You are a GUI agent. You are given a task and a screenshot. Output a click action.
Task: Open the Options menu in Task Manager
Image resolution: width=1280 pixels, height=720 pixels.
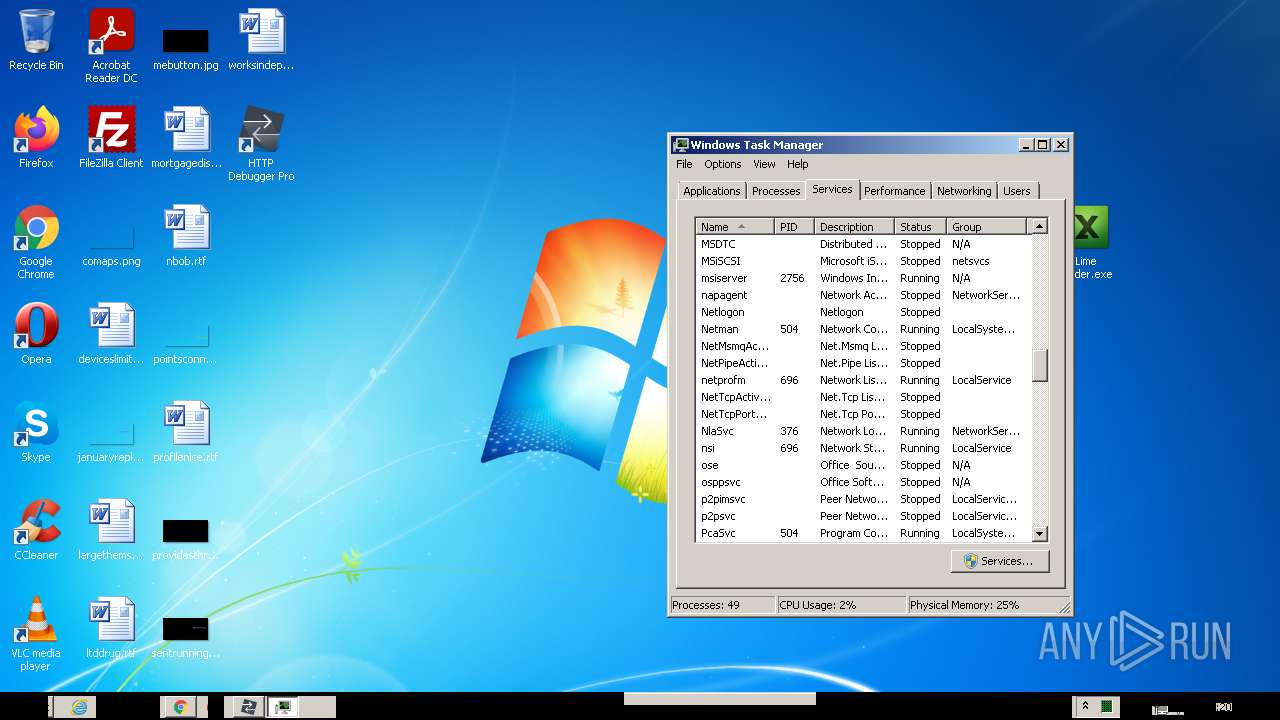(722, 164)
